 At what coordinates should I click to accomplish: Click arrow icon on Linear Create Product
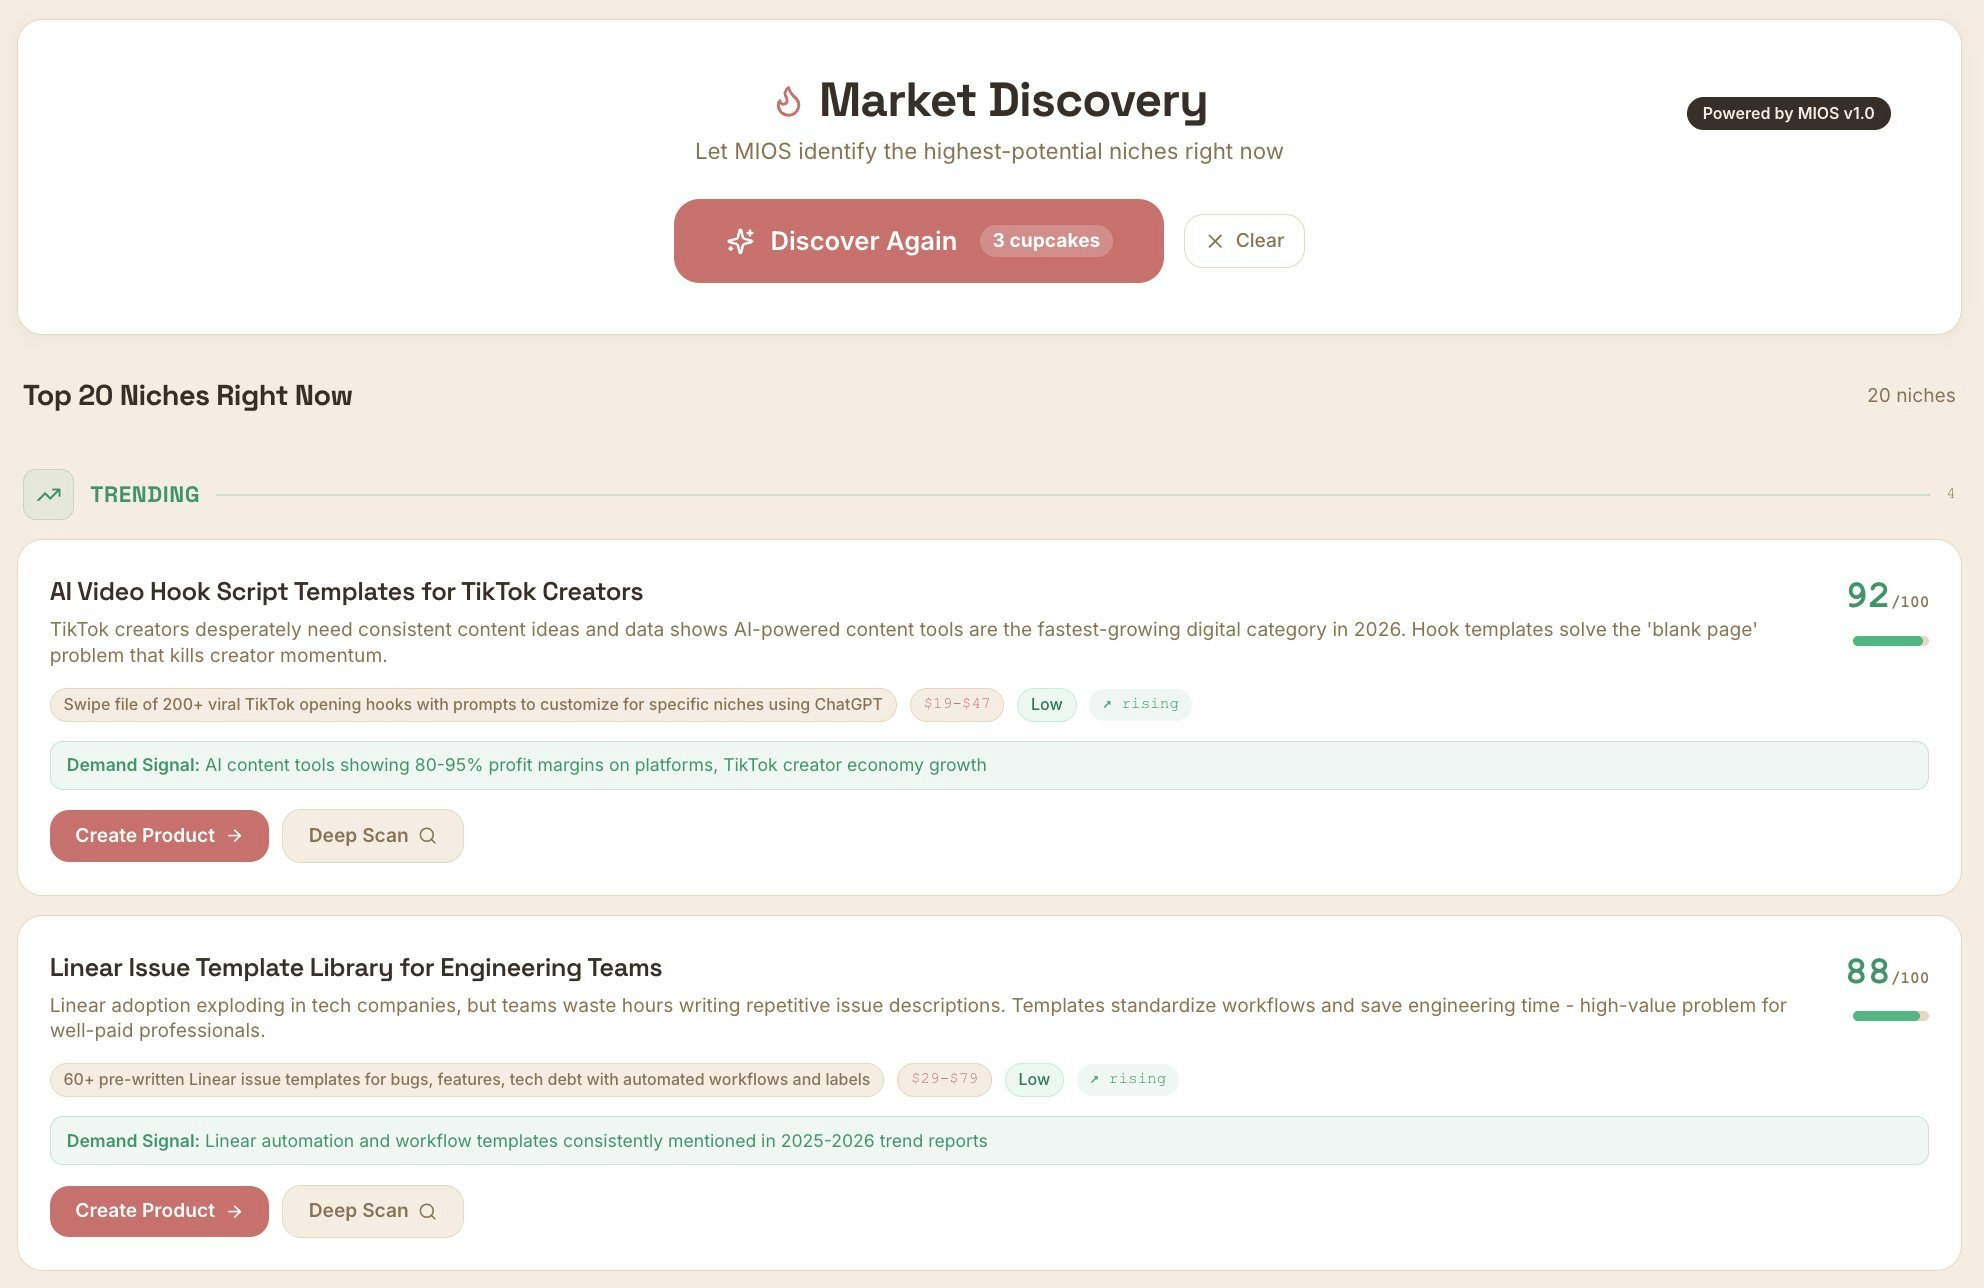[x=235, y=1211]
